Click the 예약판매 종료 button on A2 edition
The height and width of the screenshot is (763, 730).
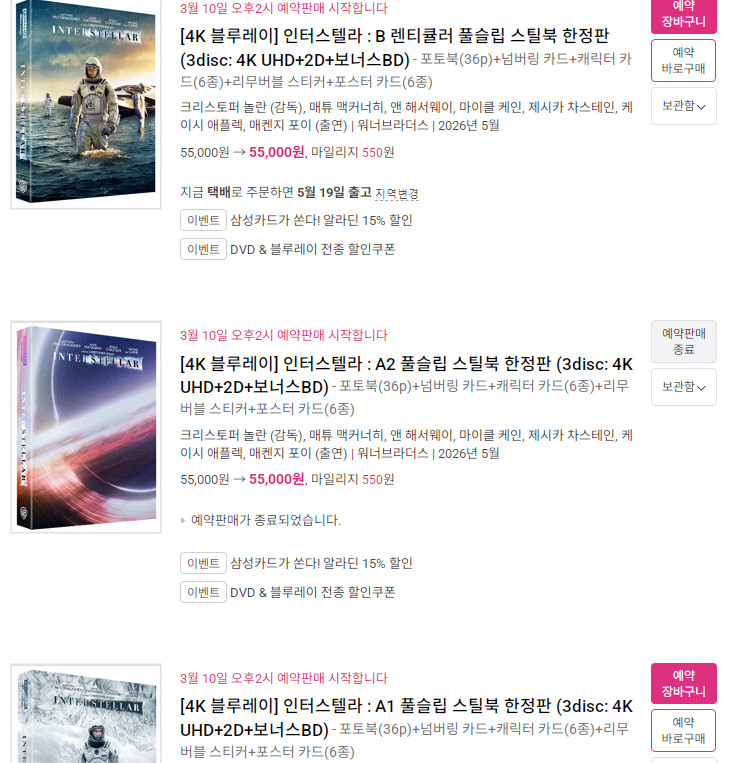[683, 341]
